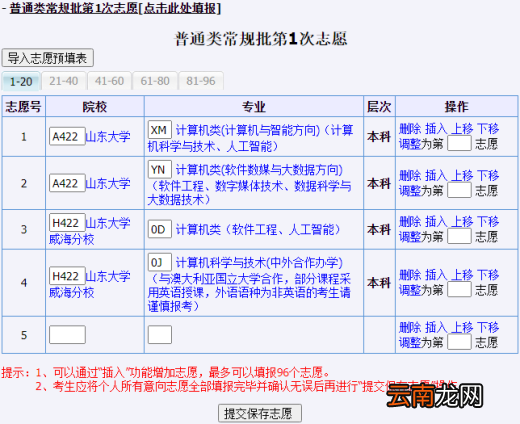This screenshot has width=520, height=424.
Task: Open the 普通类常规批第1次志愿 fill-in link
Action: [115, 8]
